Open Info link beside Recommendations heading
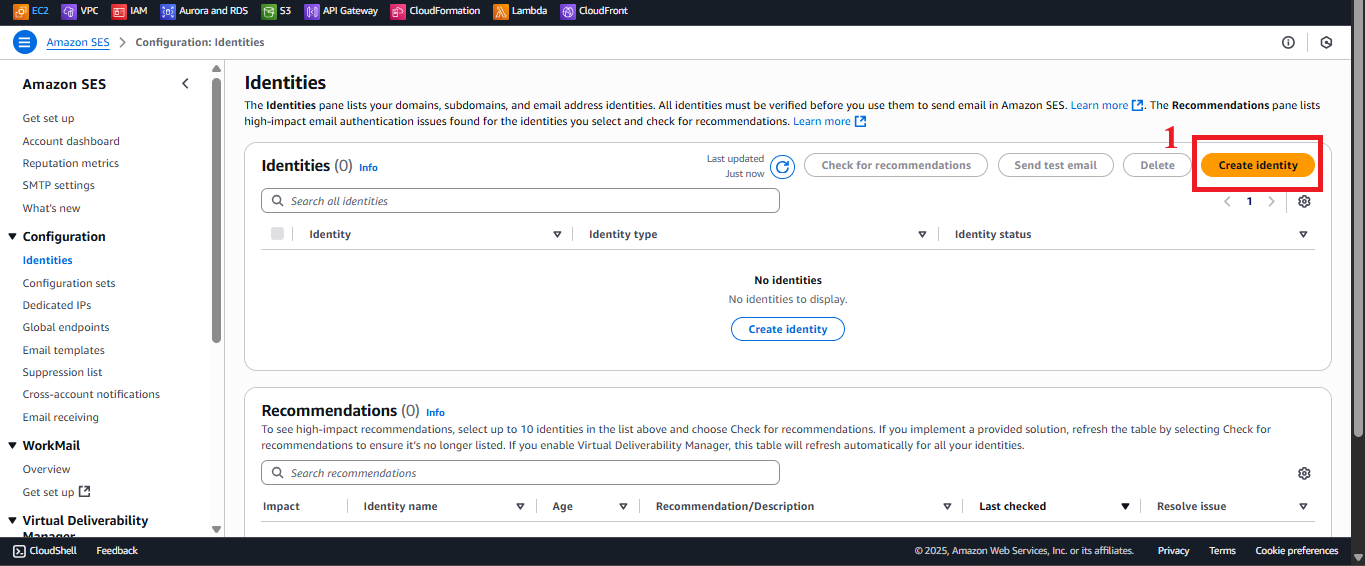This screenshot has height=566, width=1365. pyautogui.click(x=435, y=412)
